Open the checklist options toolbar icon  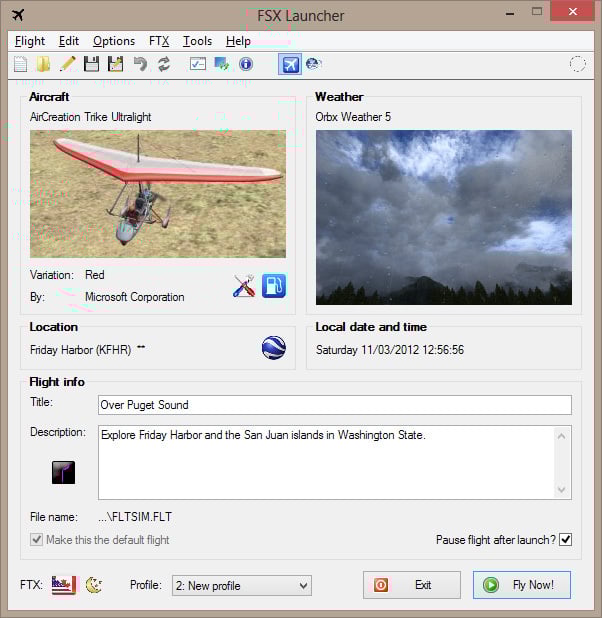(198, 64)
